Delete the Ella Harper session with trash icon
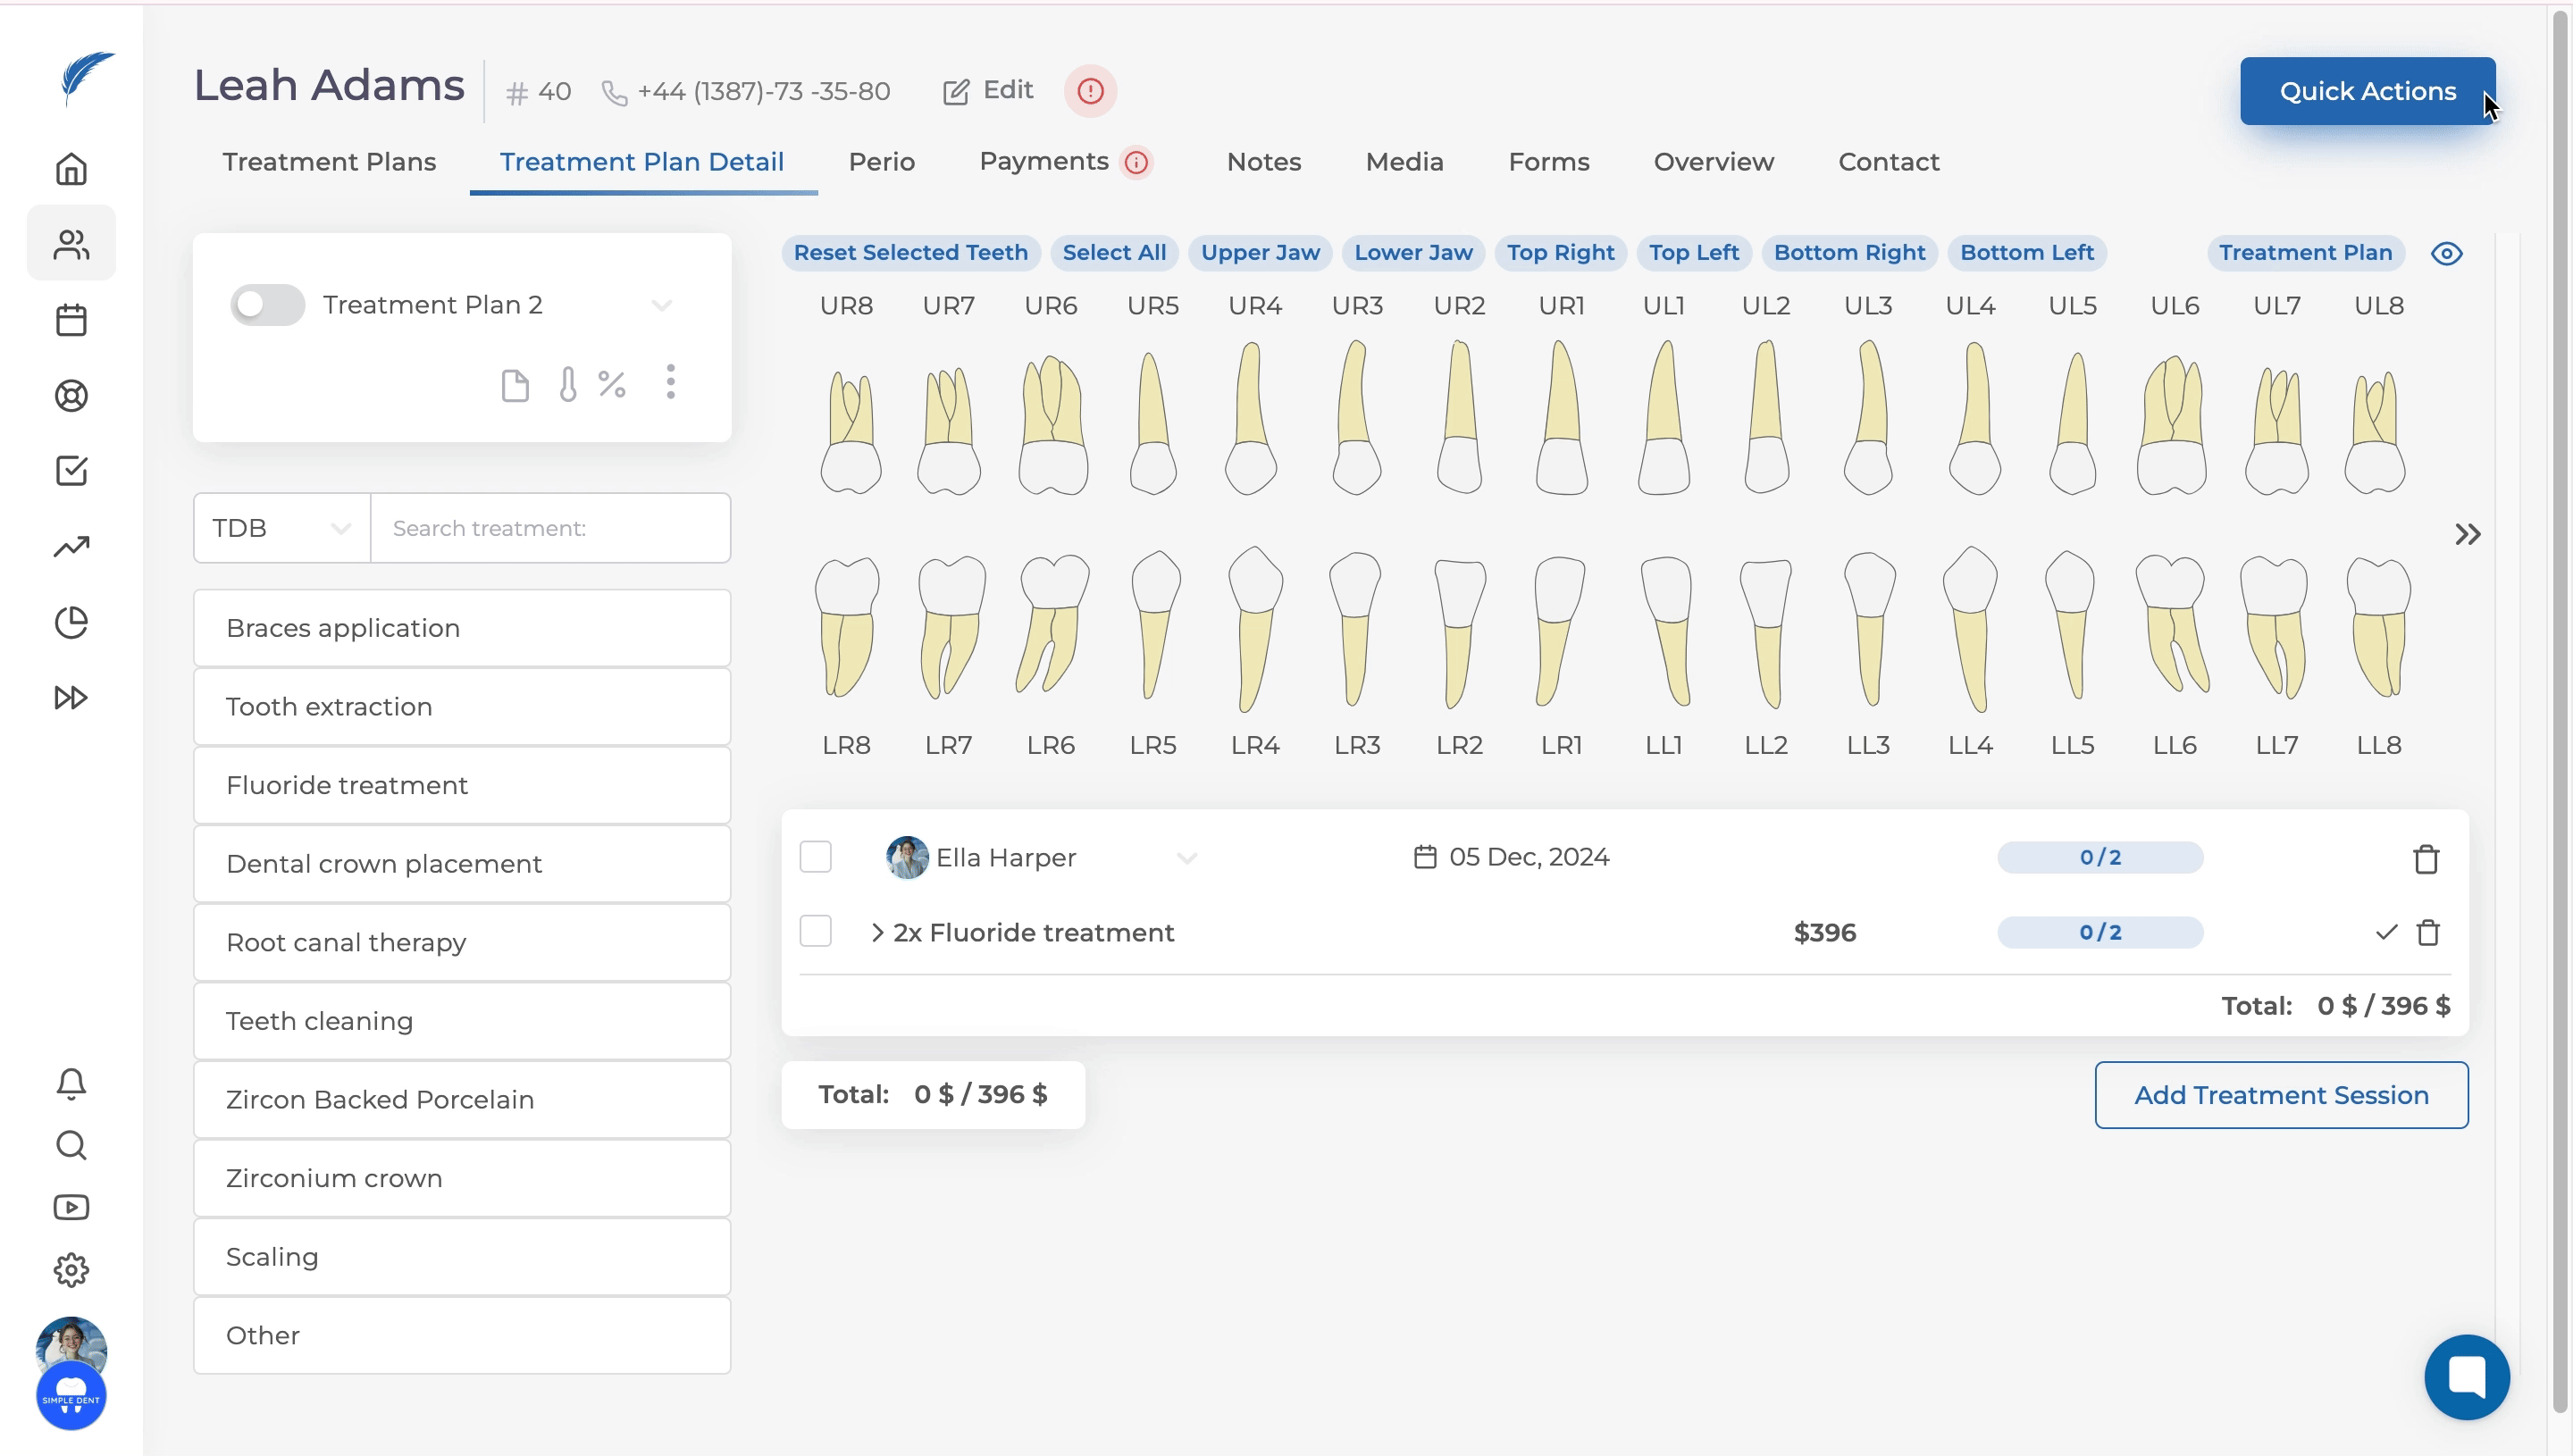 coord(2426,859)
